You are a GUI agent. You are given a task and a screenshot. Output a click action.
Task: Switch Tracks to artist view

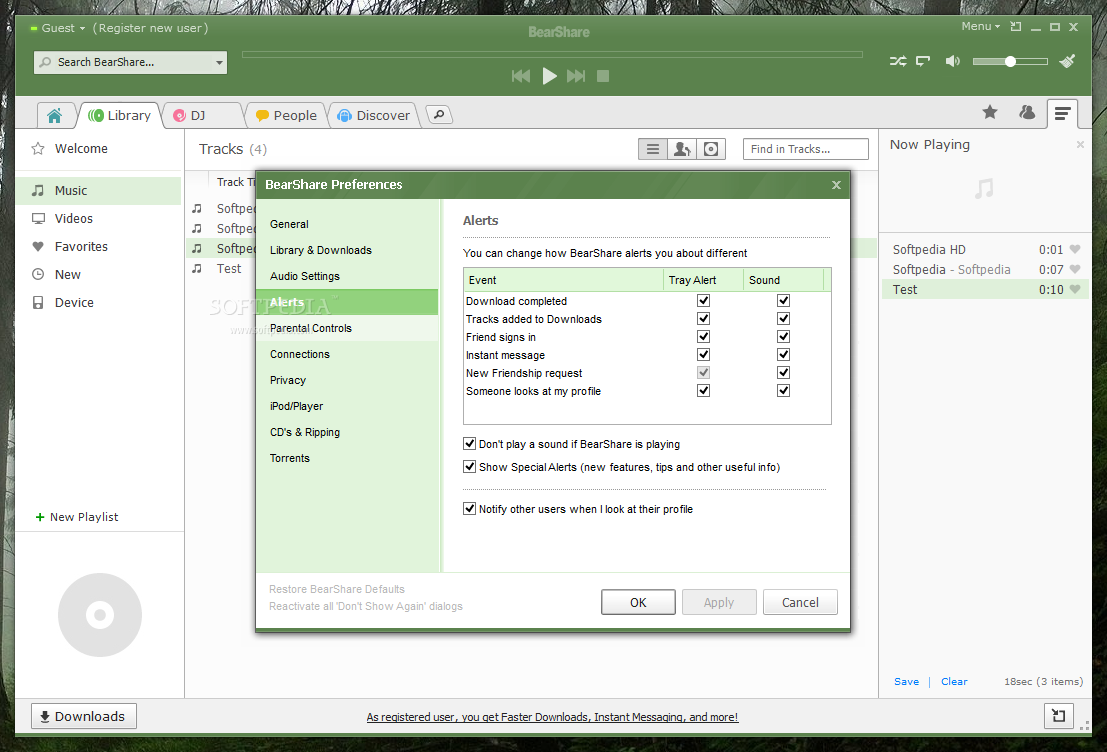(682, 149)
